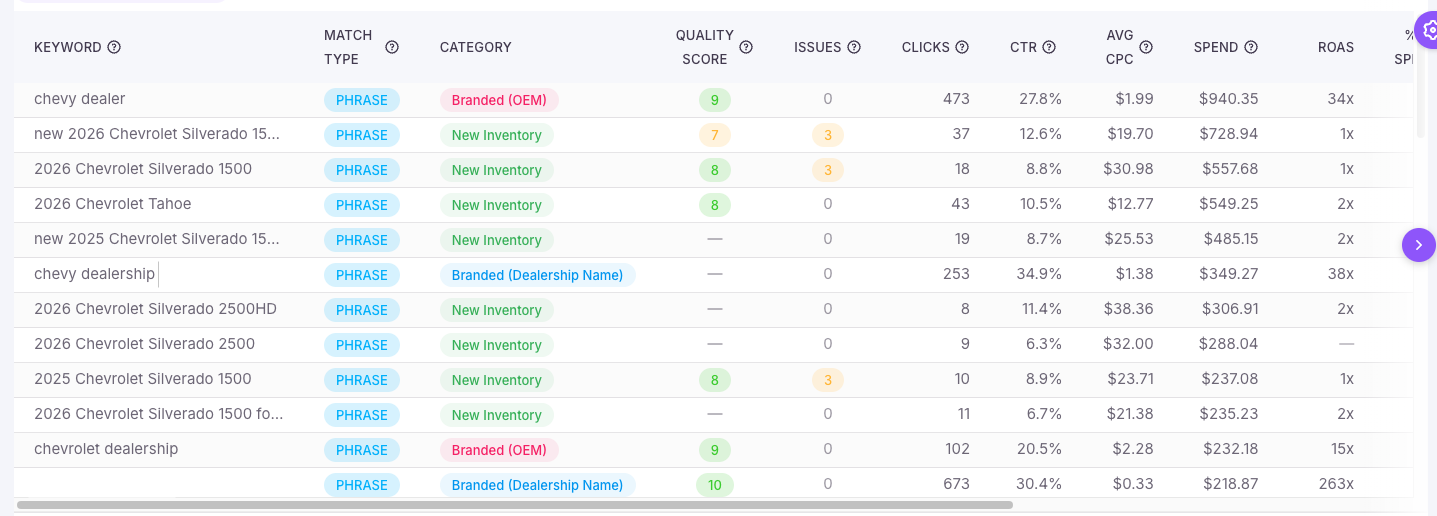Select keyword '2026 Chevrolet Silverado 1500'
This screenshot has width=1437, height=516.
143,169
